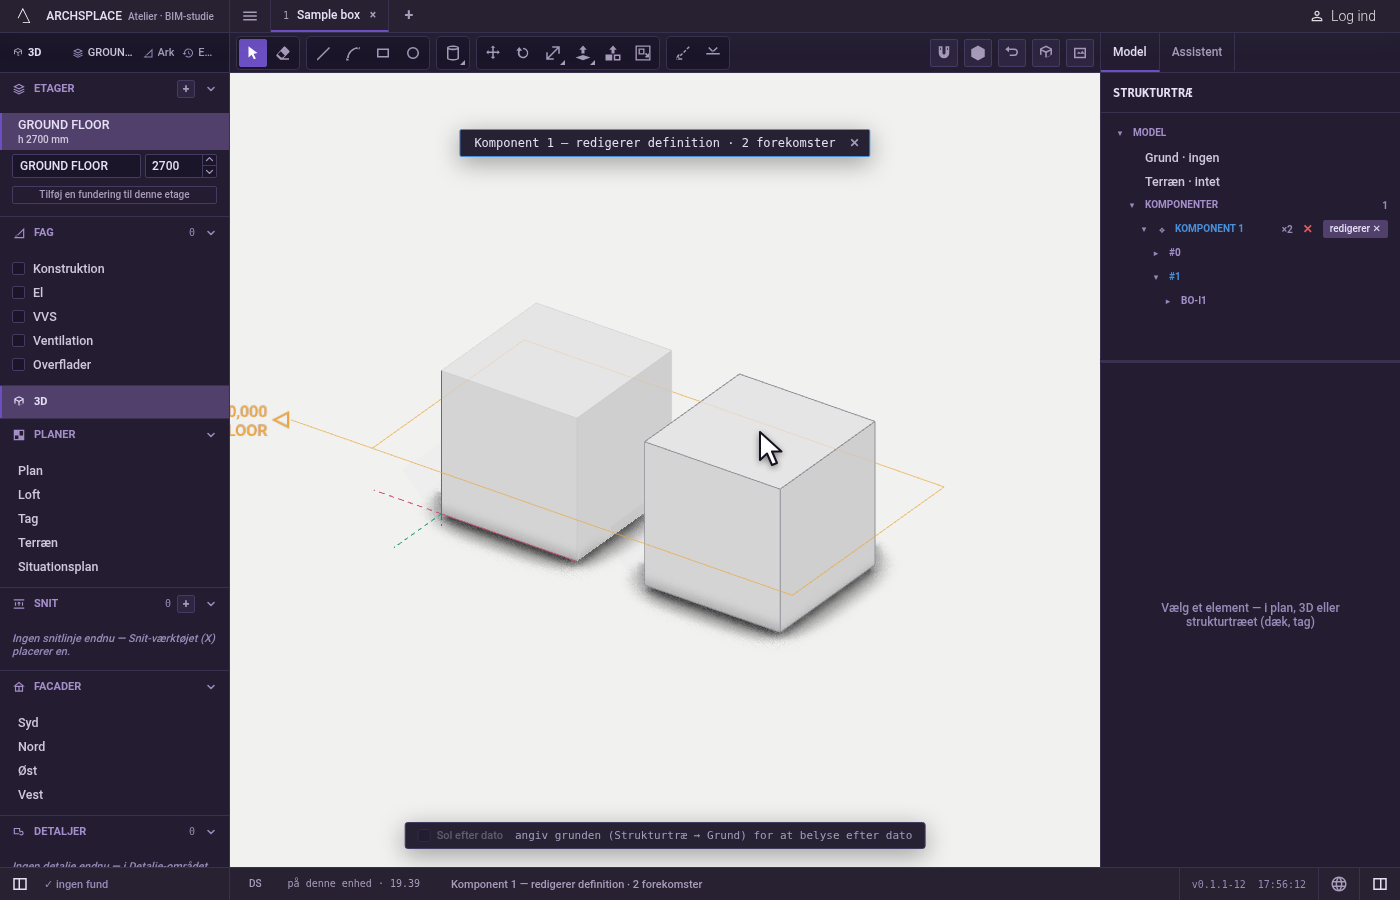Toggle left sidebar panel in status bar
Viewport: 1400px width, 900px height.
tap(20, 884)
